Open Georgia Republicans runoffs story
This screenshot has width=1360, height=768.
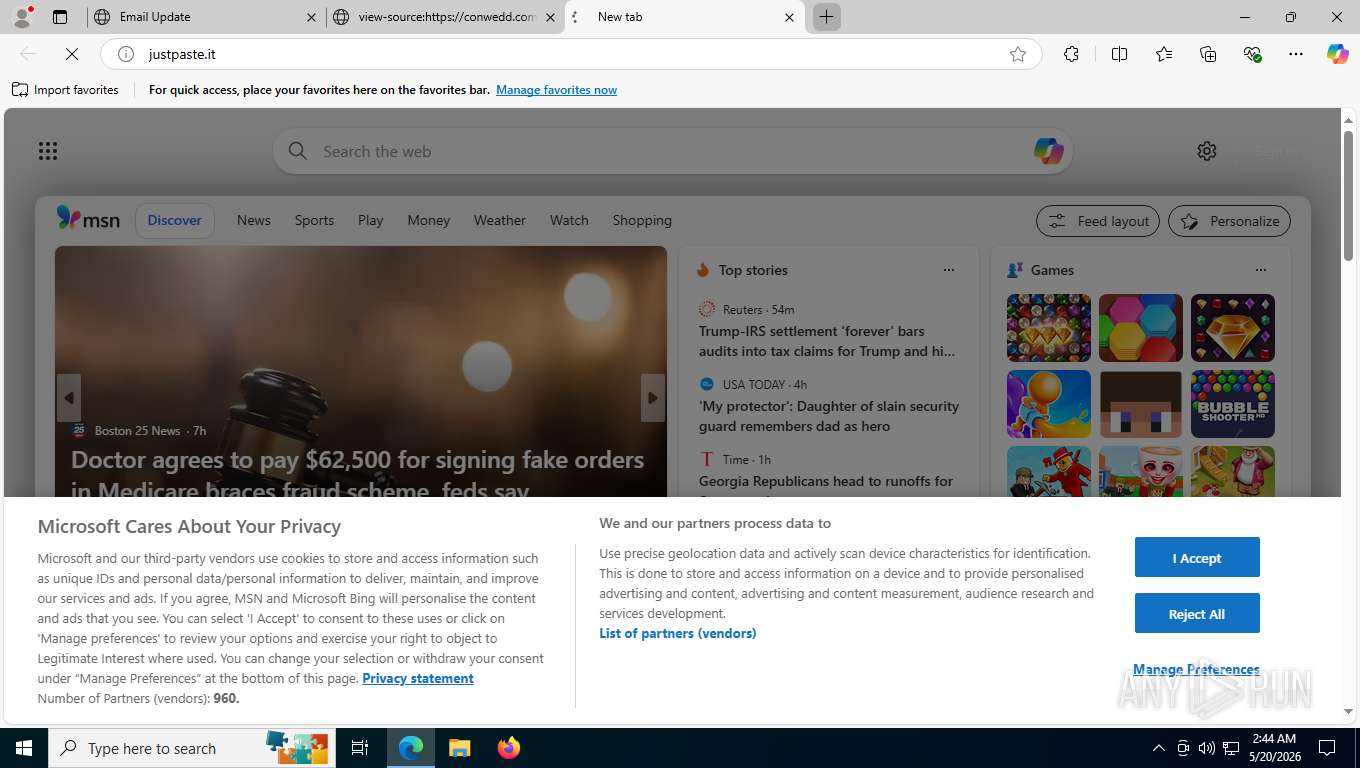[x=826, y=481]
